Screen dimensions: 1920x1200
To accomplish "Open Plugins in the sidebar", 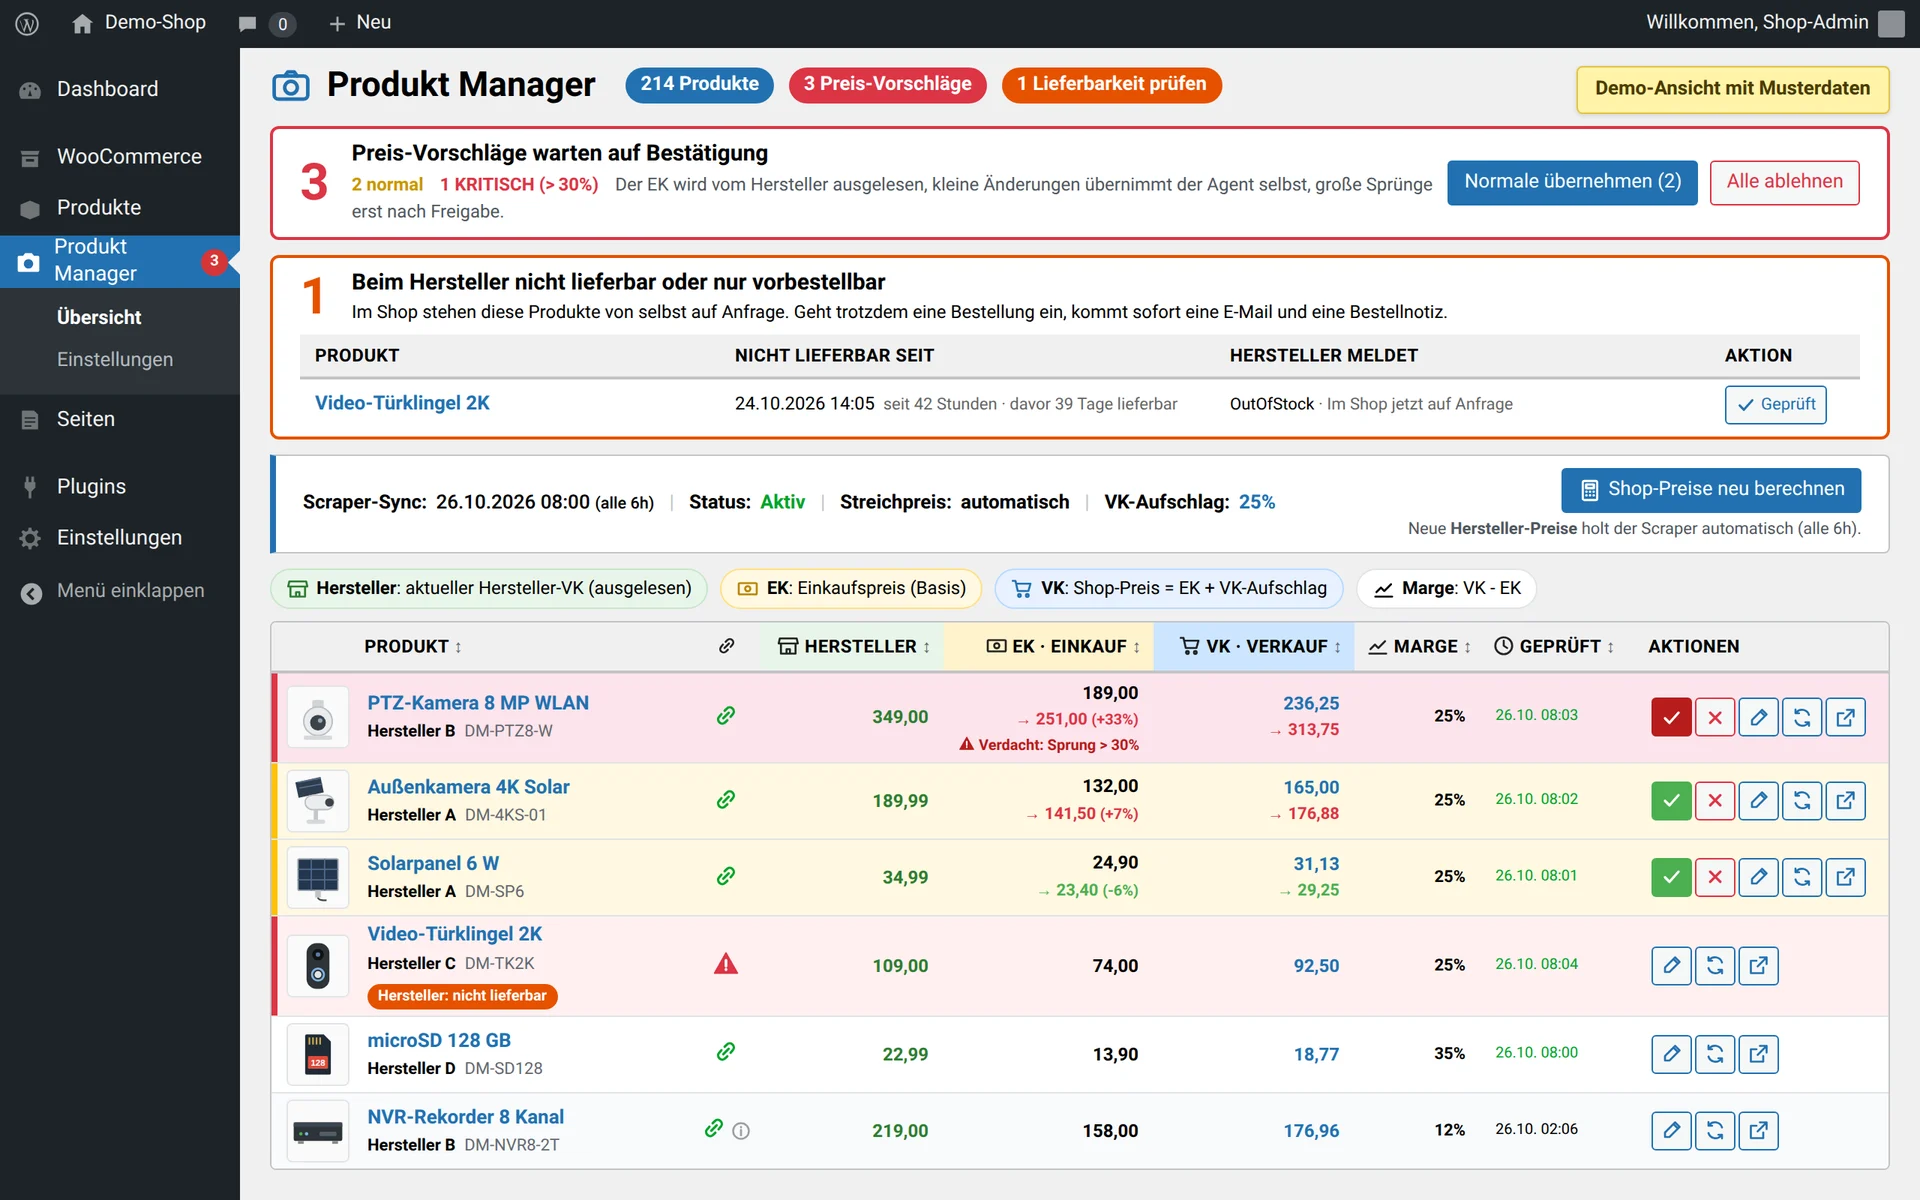I will pos(120,487).
